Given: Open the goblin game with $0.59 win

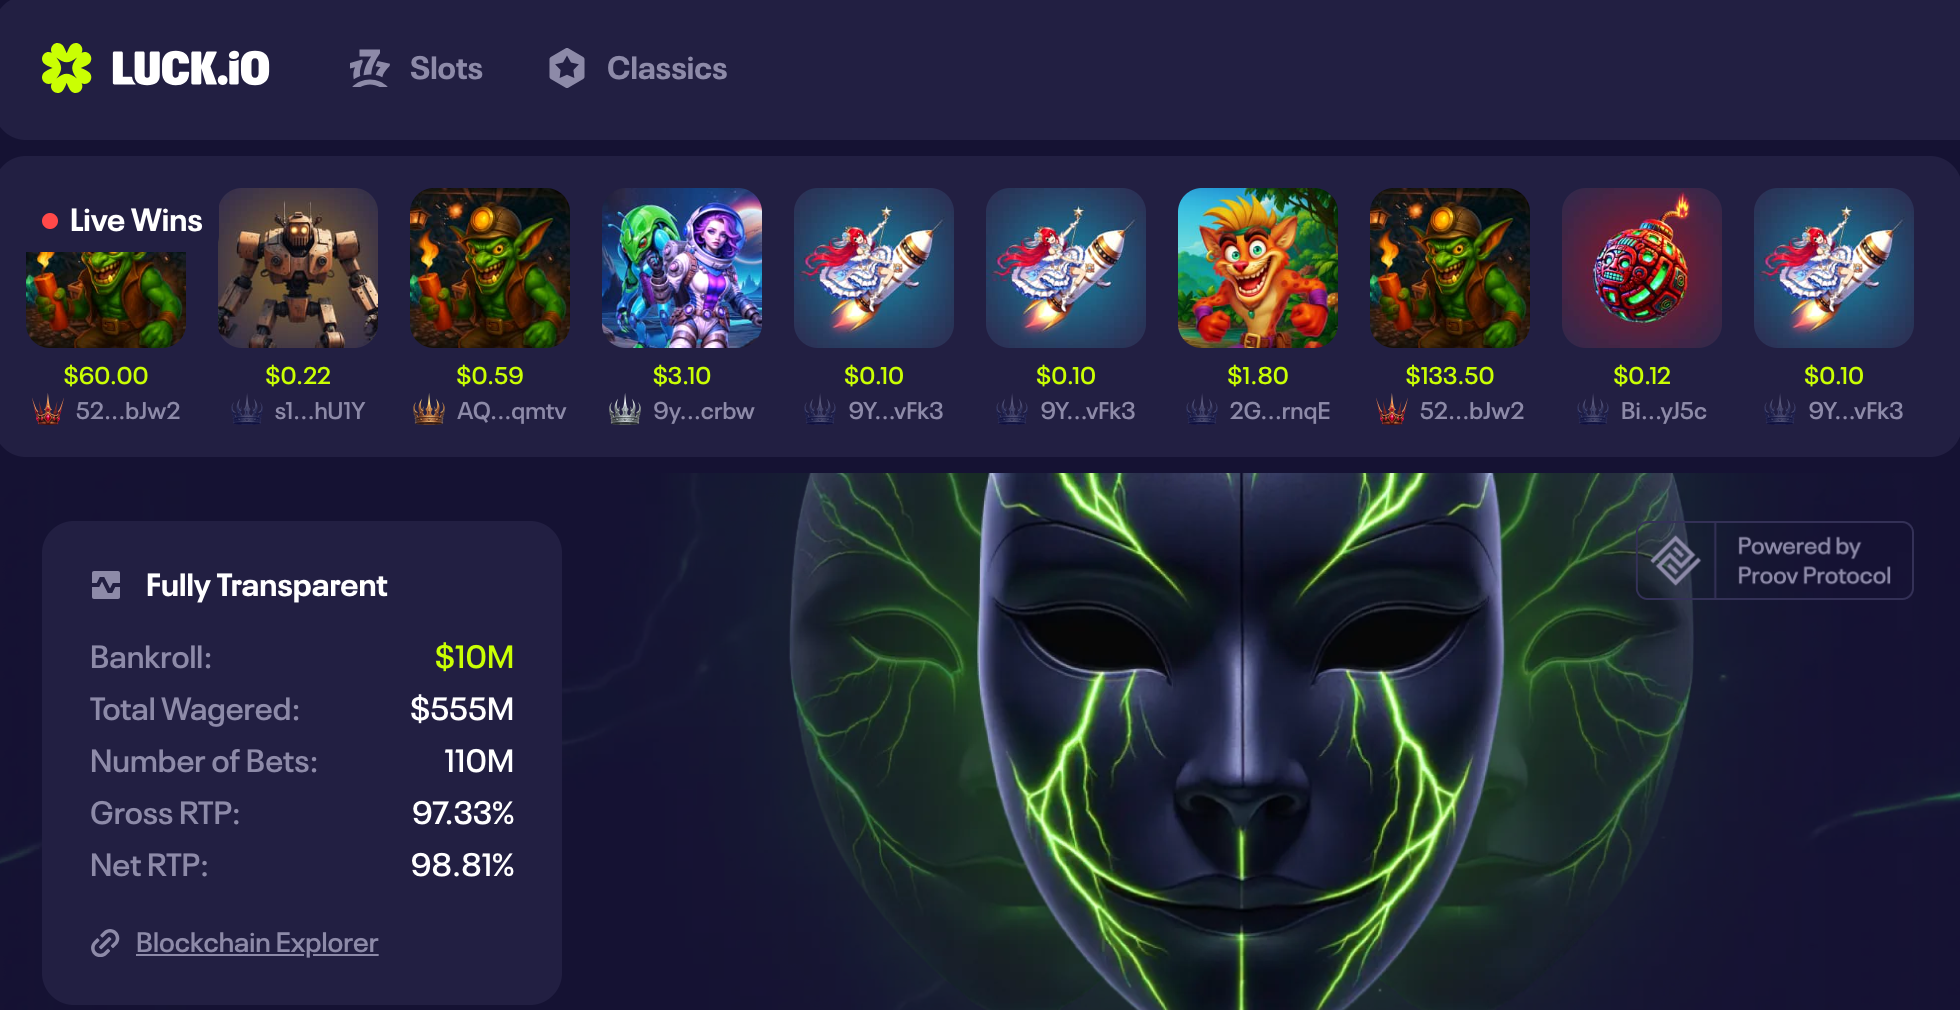Looking at the screenshot, I should (490, 268).
